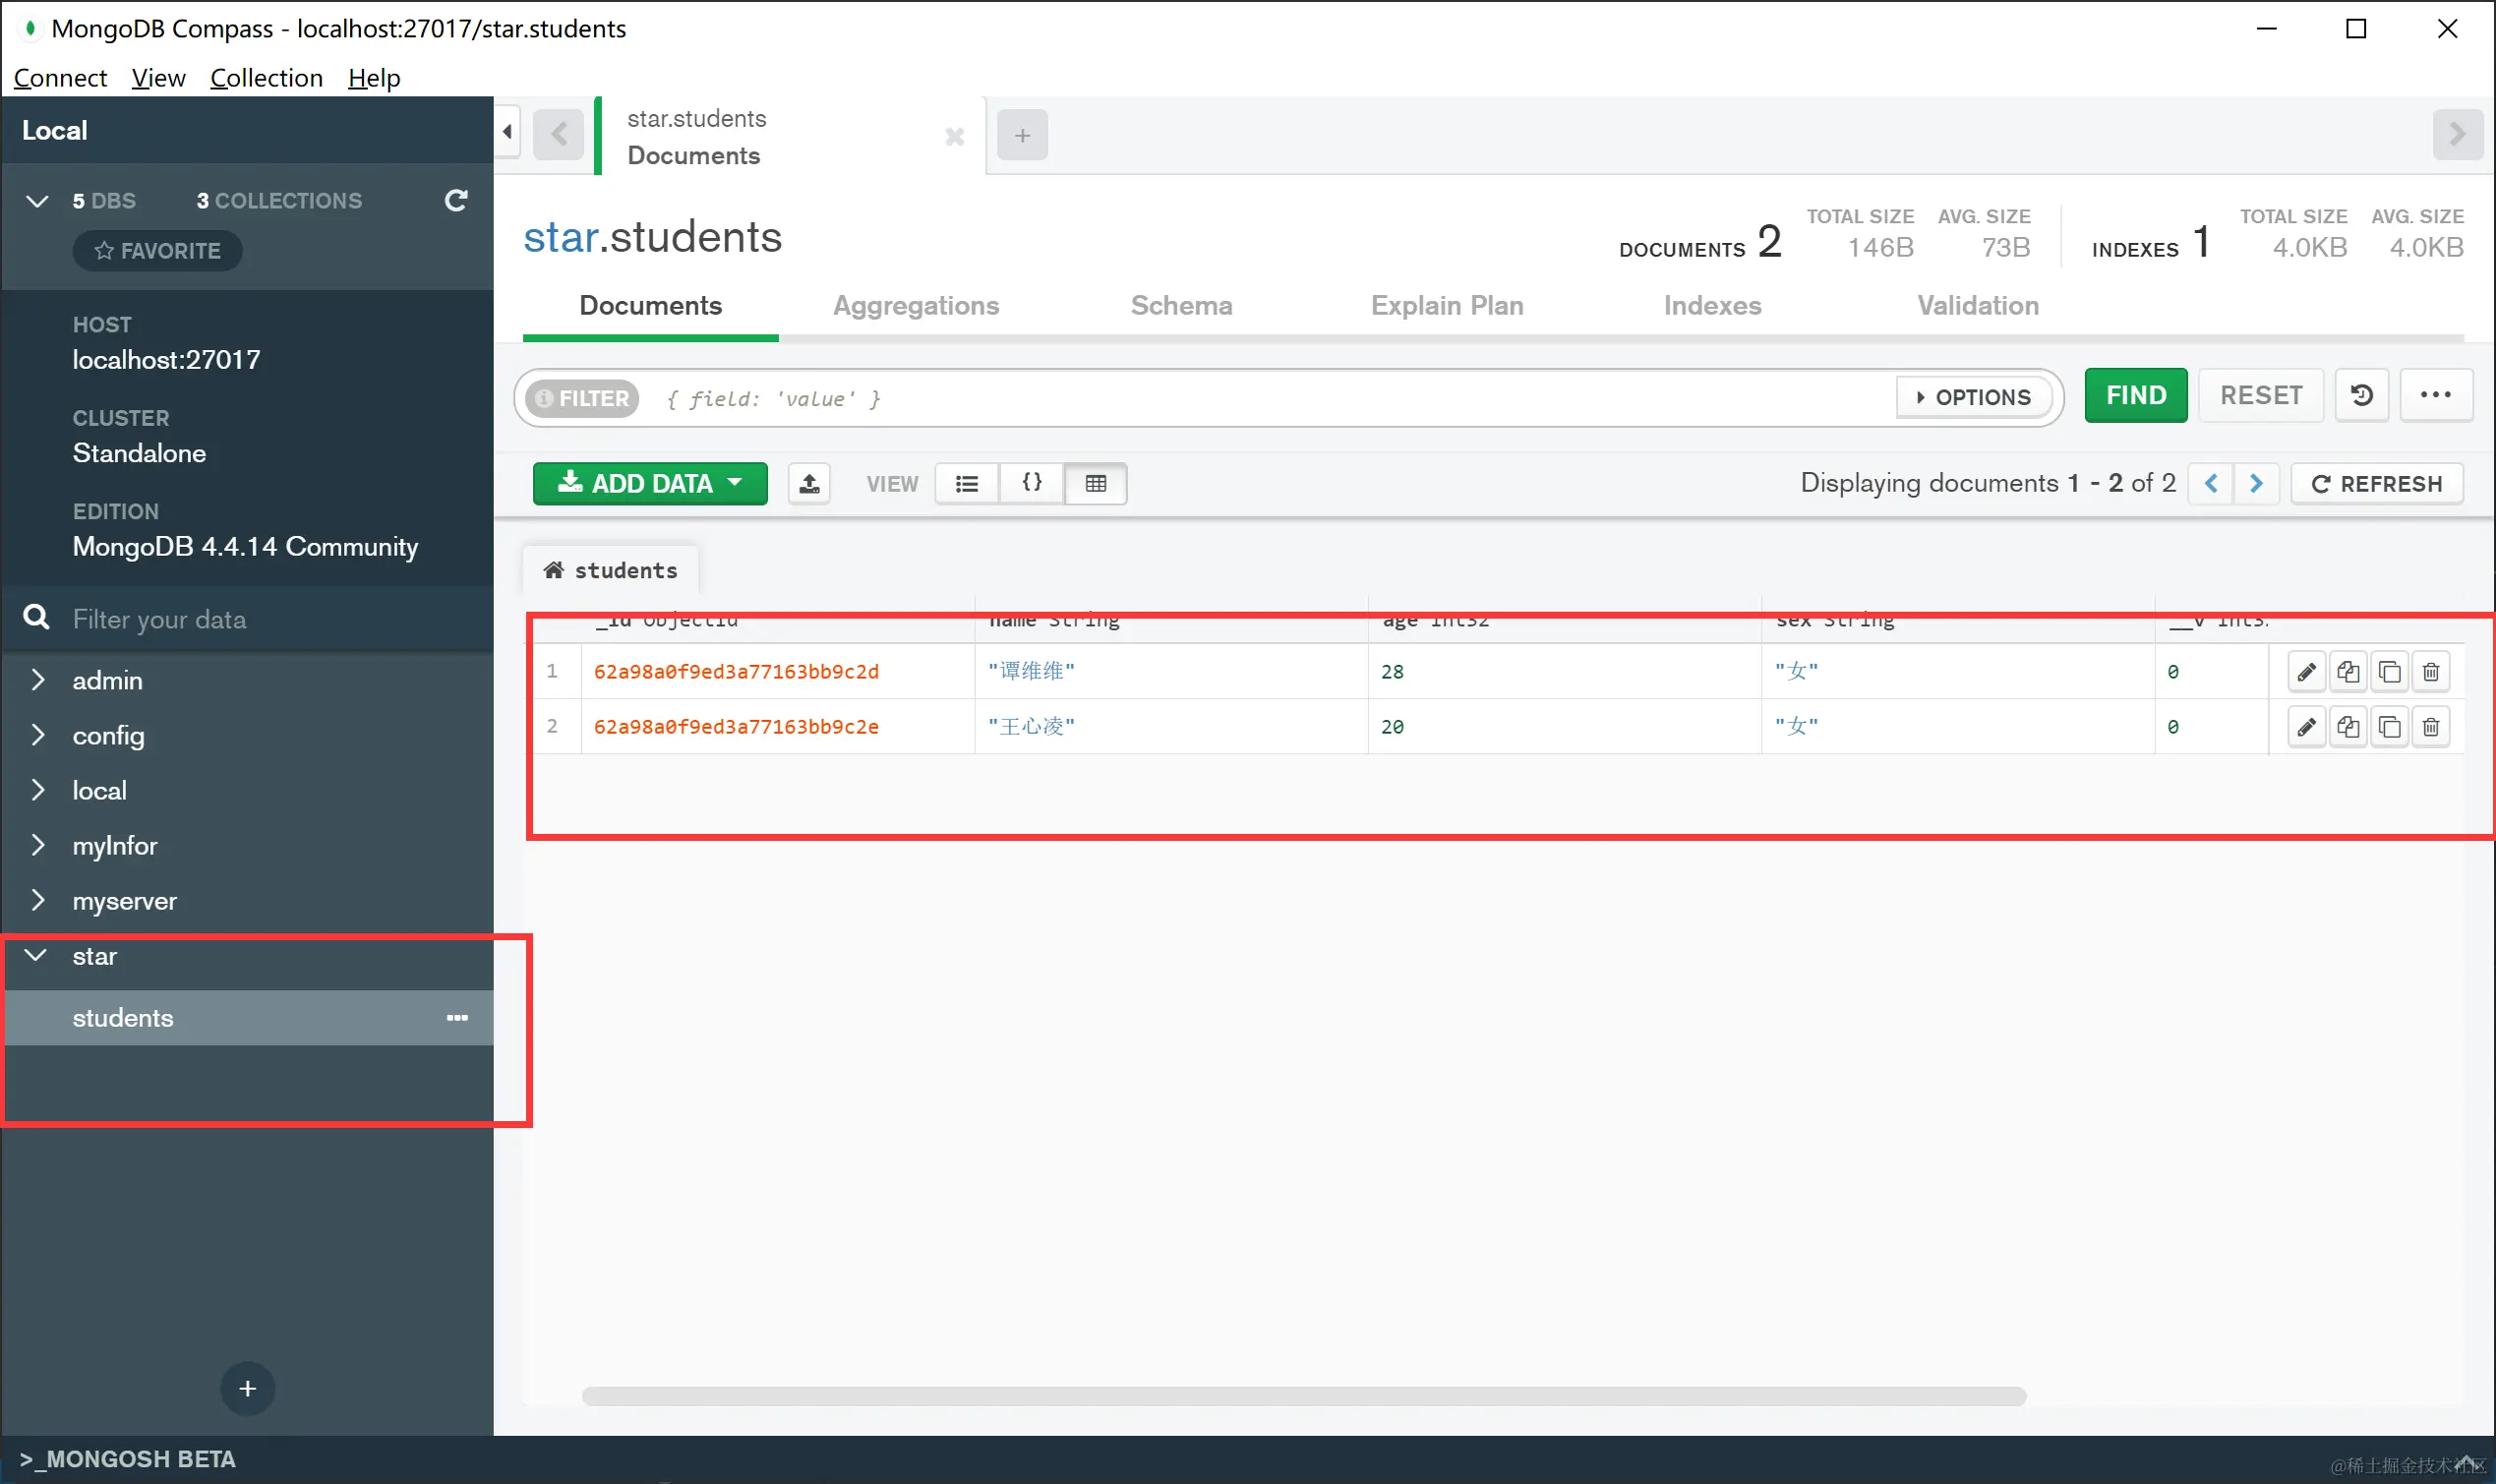Open the Collection menu
Screen dimensions: 2496x1484
(x=266, y=78)
